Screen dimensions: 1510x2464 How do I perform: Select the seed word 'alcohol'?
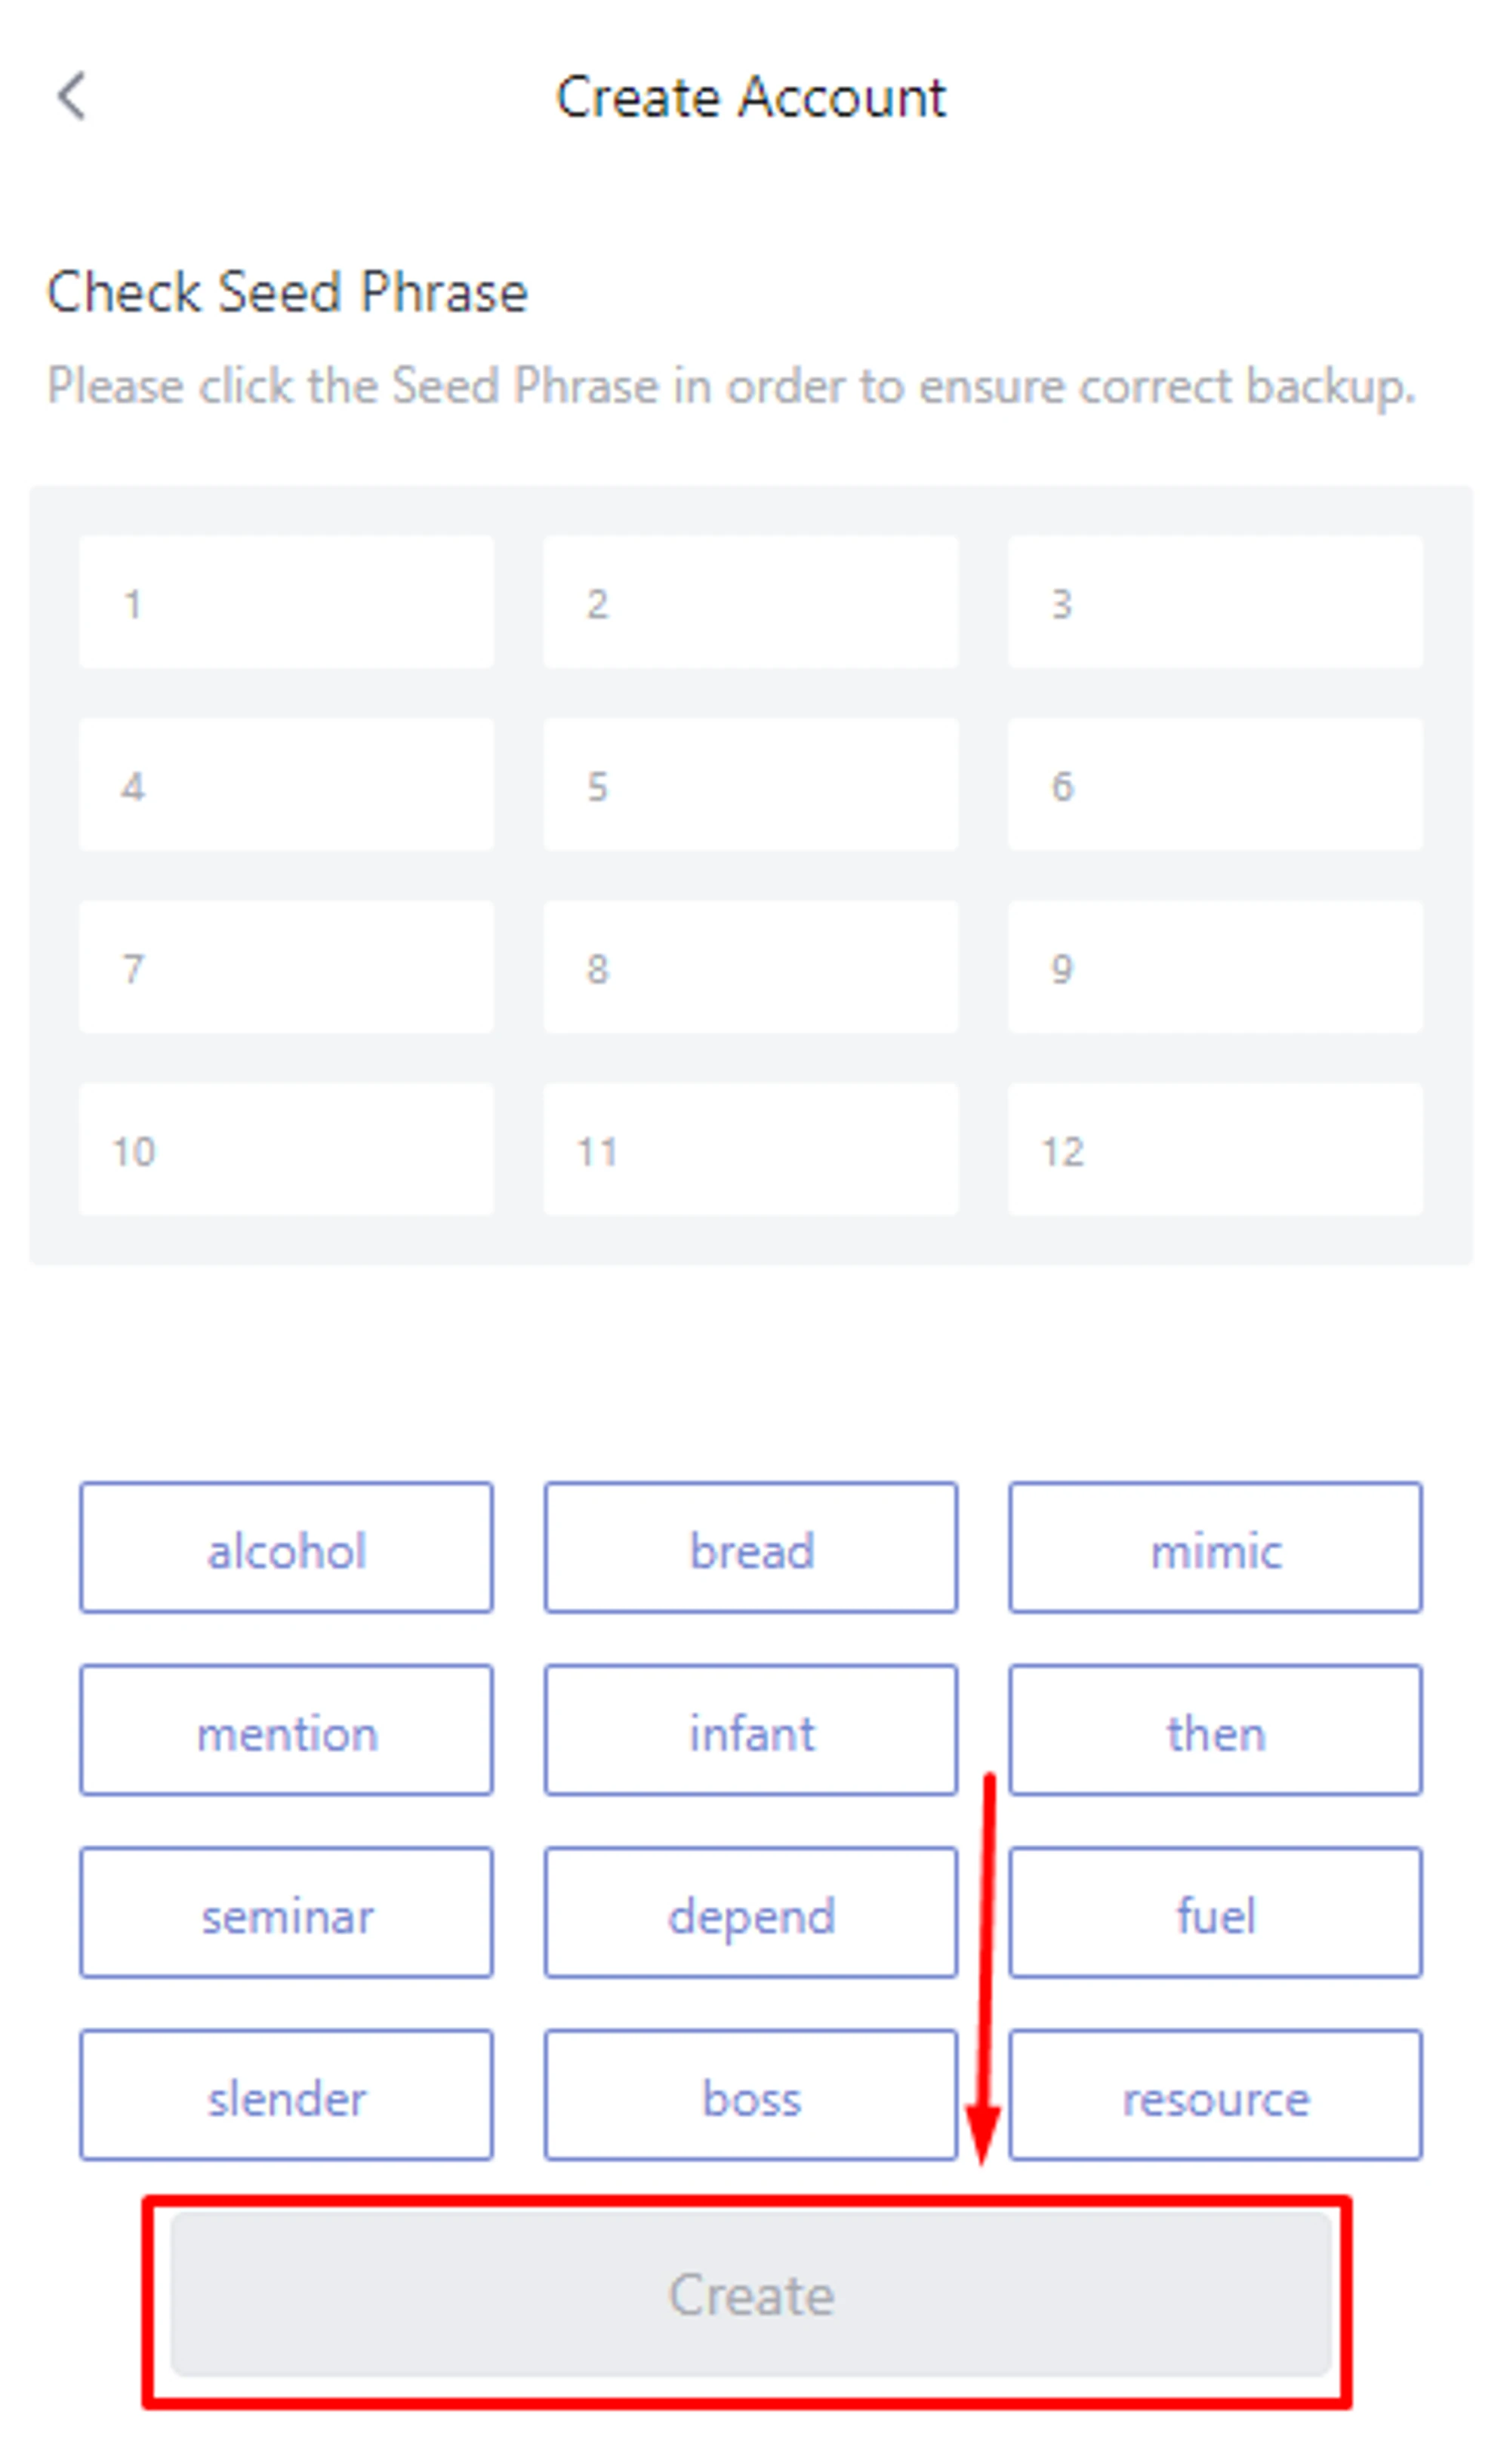(x=286, y=1549)
